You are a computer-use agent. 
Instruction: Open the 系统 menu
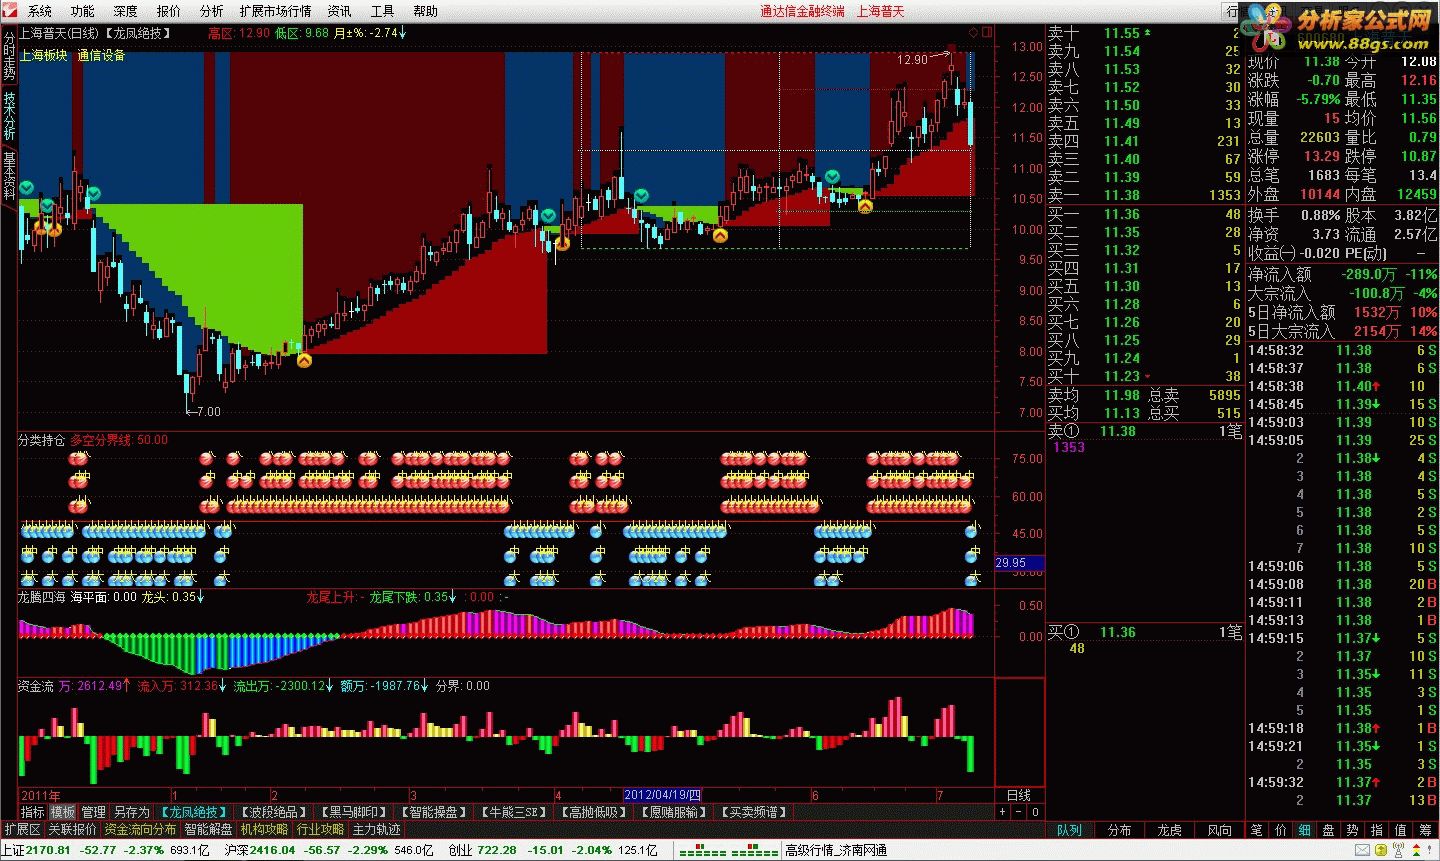pos(40,11)
